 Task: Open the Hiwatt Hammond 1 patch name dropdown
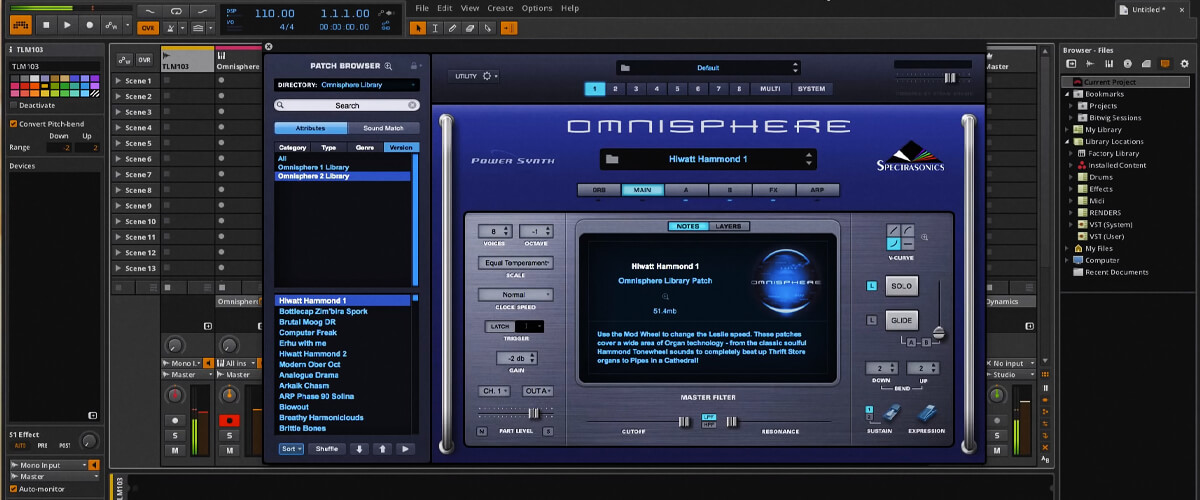708,159
